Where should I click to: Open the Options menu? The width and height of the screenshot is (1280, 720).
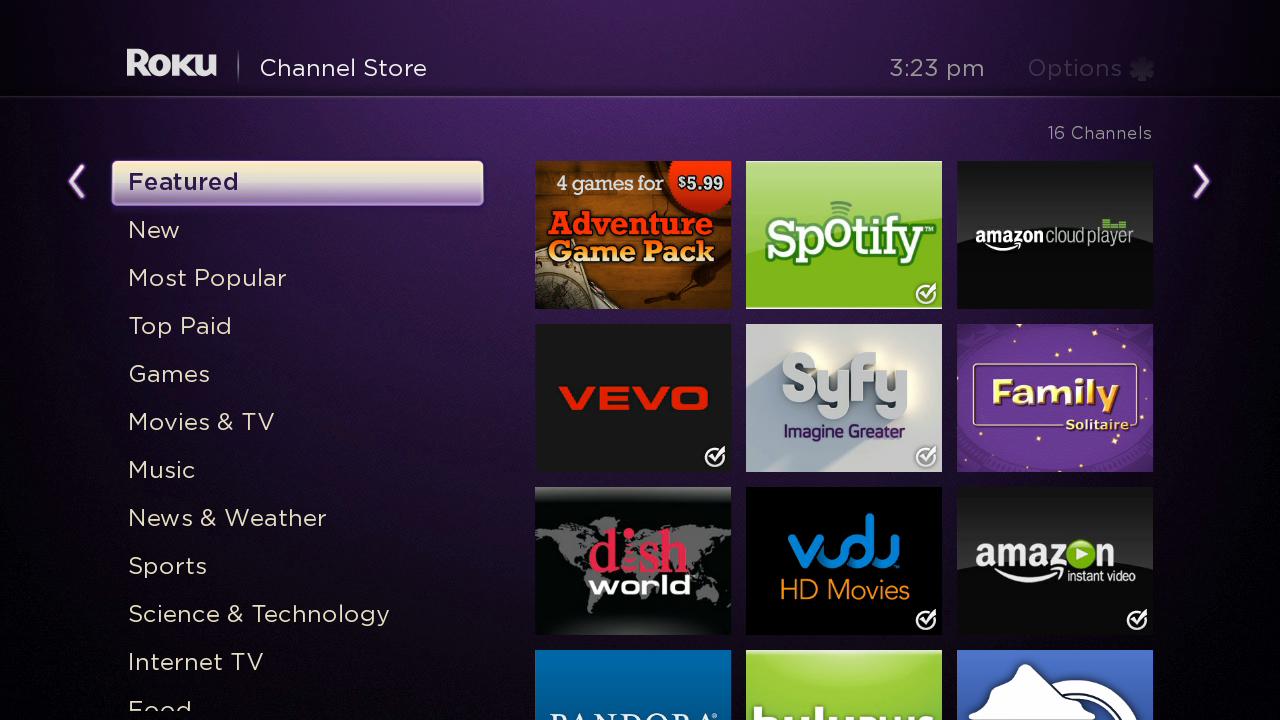pos(1090,68)
